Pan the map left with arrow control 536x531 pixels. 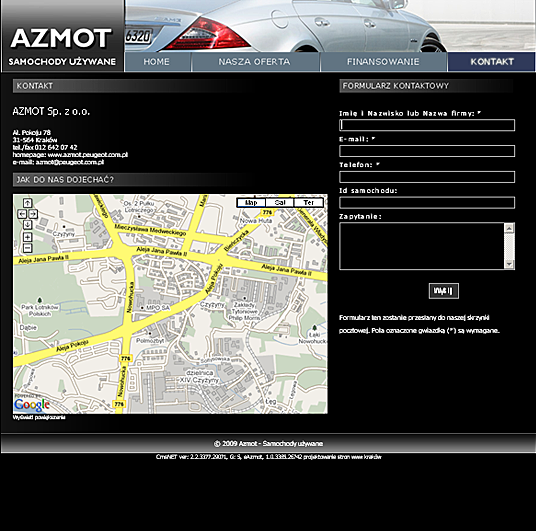pyautogui.click(x=22, y=214)
